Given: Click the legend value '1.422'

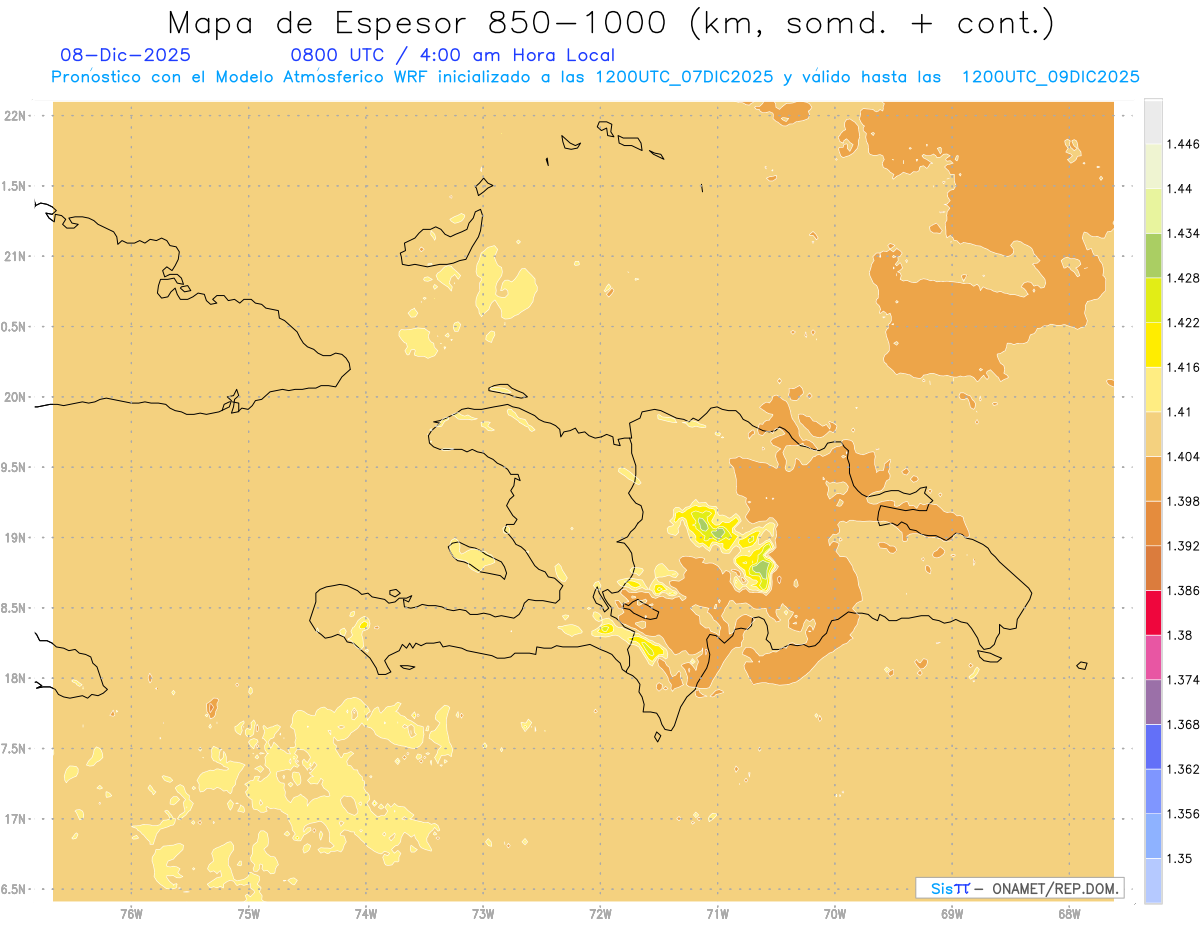Looking at the screenshot, I should pyautogui.click(x=1183, y=322).
